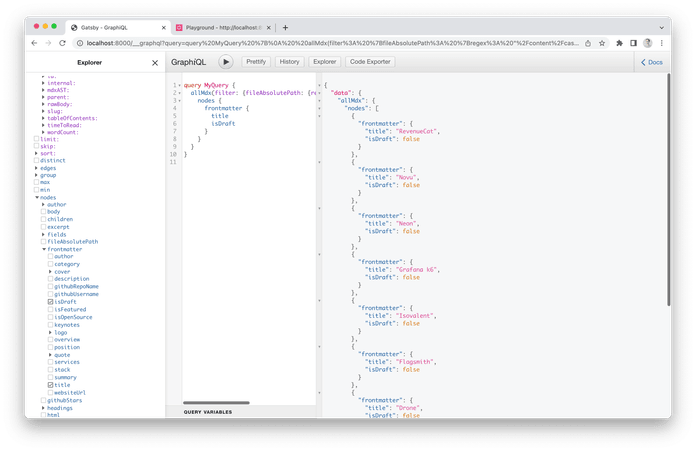Open the Code Exporter panel
This screenshot has height=451, width=696.
click(371, 62)
